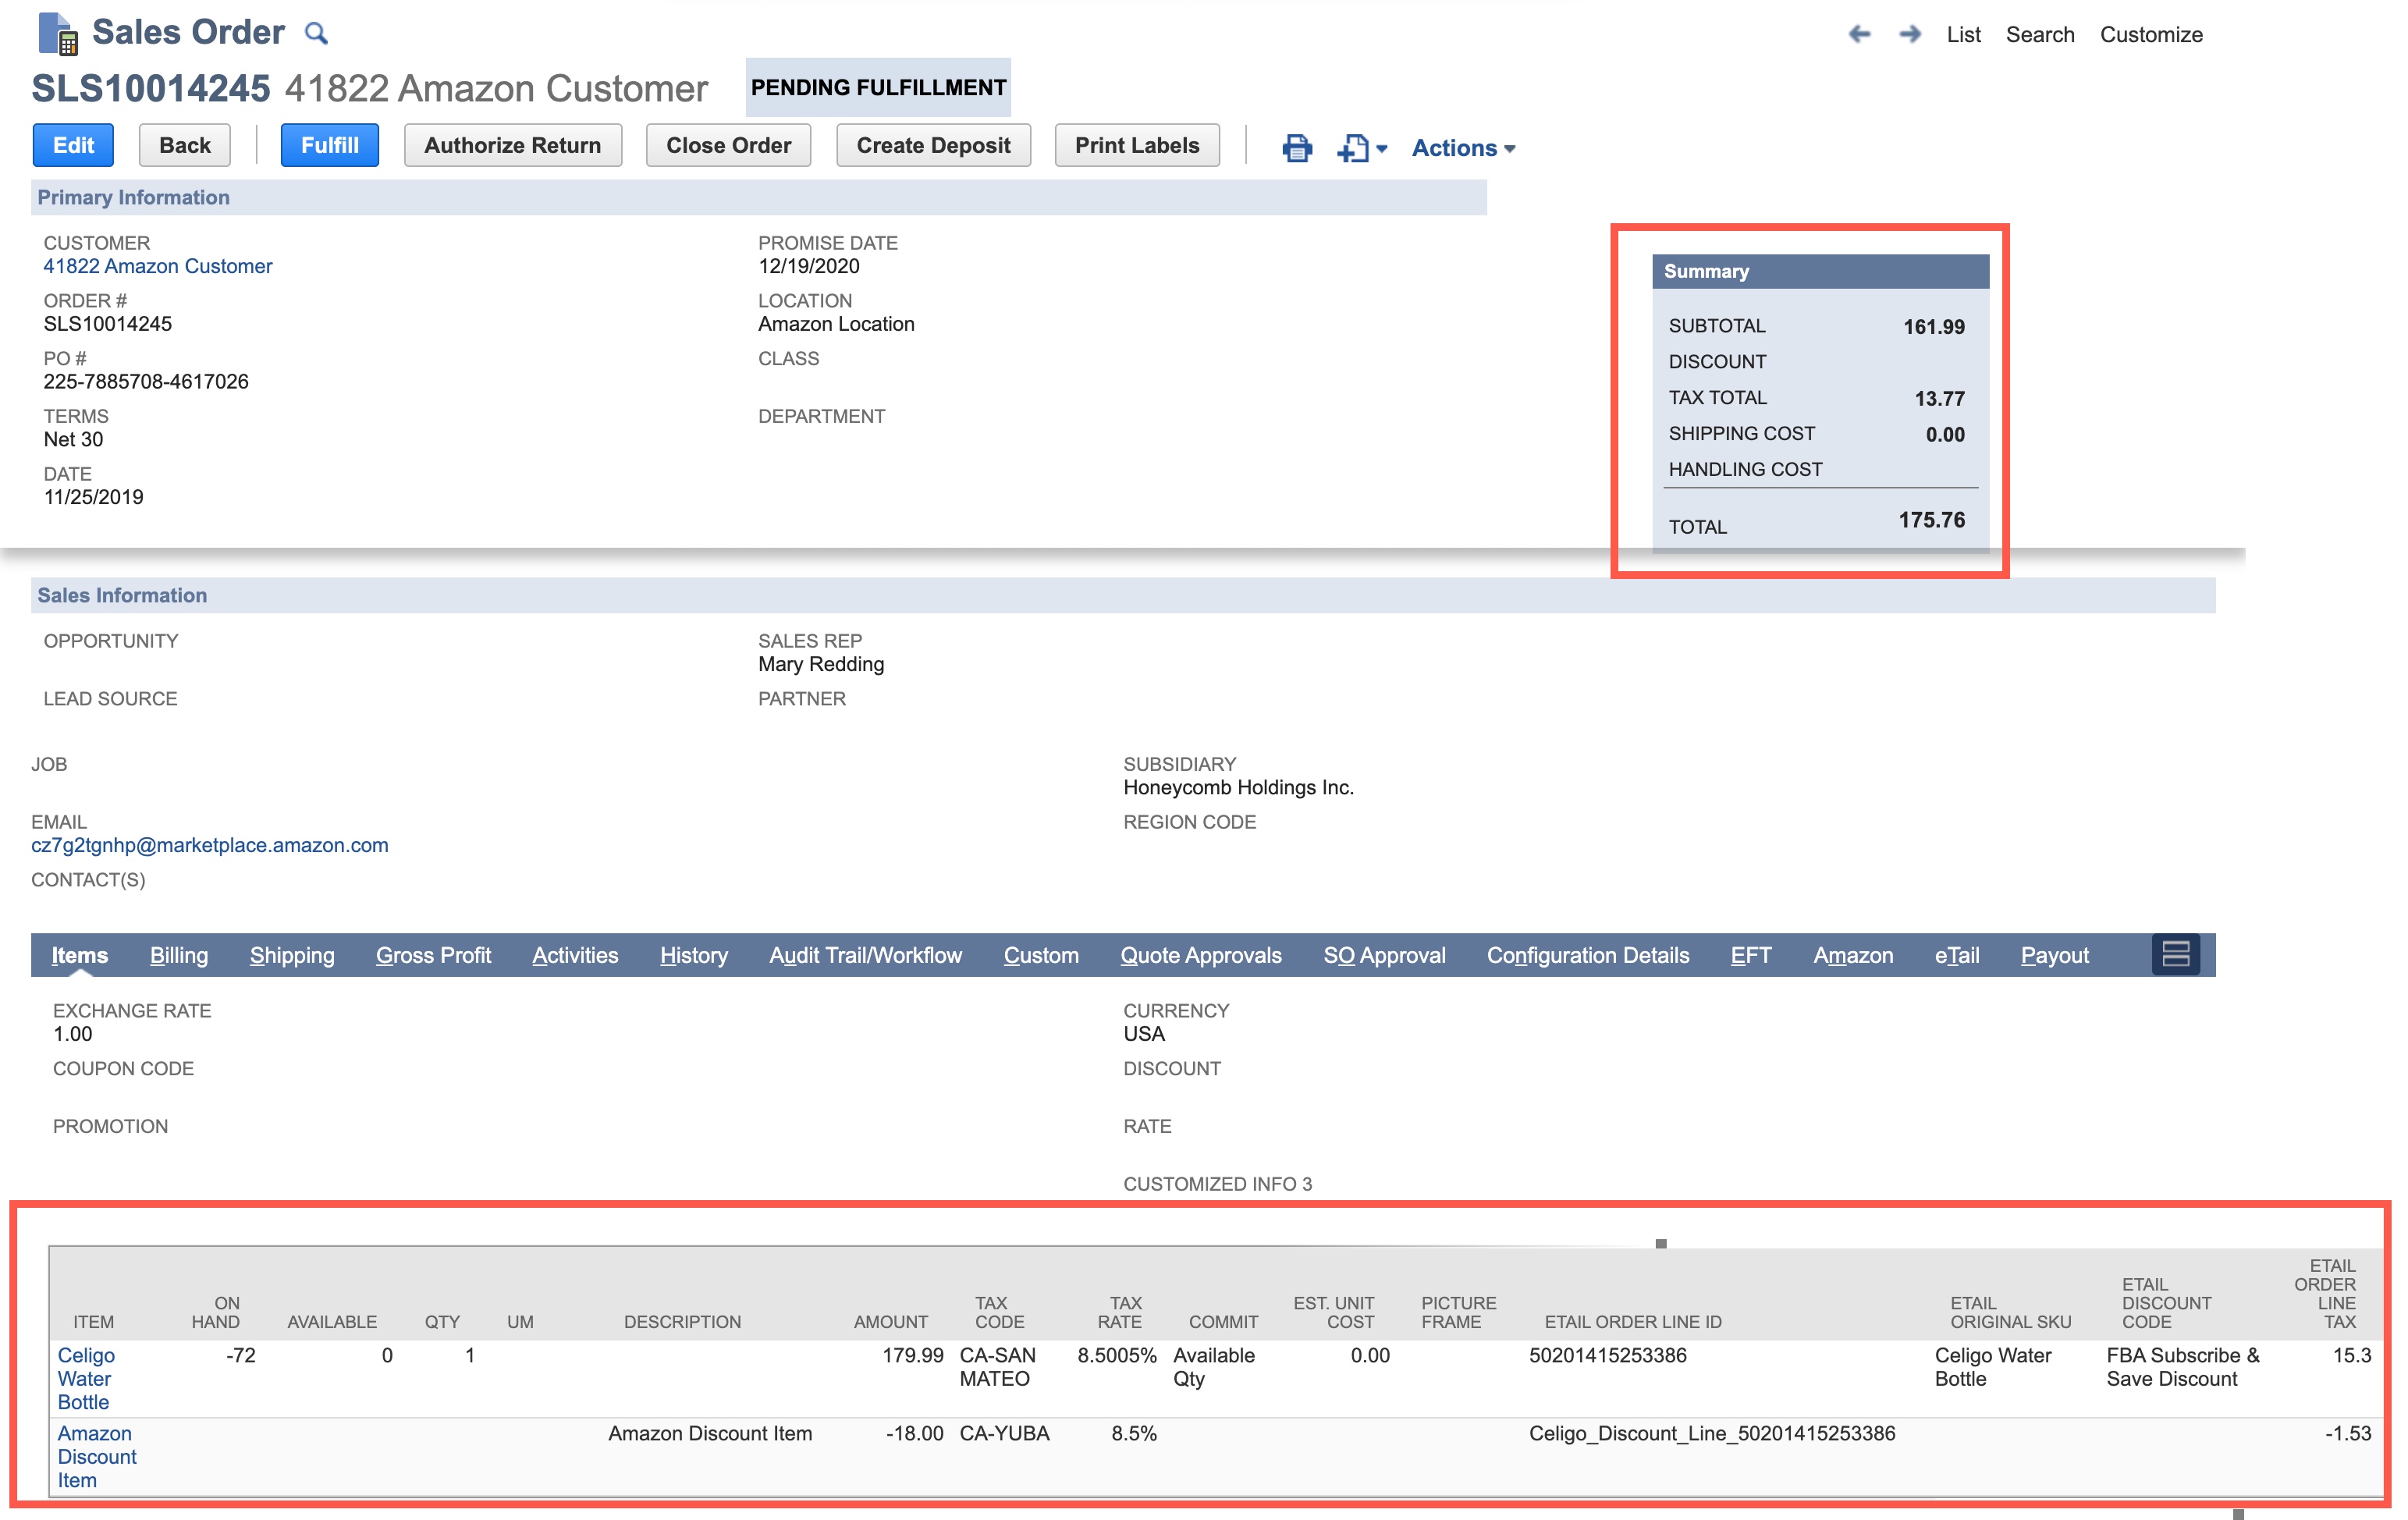This screenshot has width=2408, height=1520.
Task: Switch to the Shipping tab
Action: (292, 955)
